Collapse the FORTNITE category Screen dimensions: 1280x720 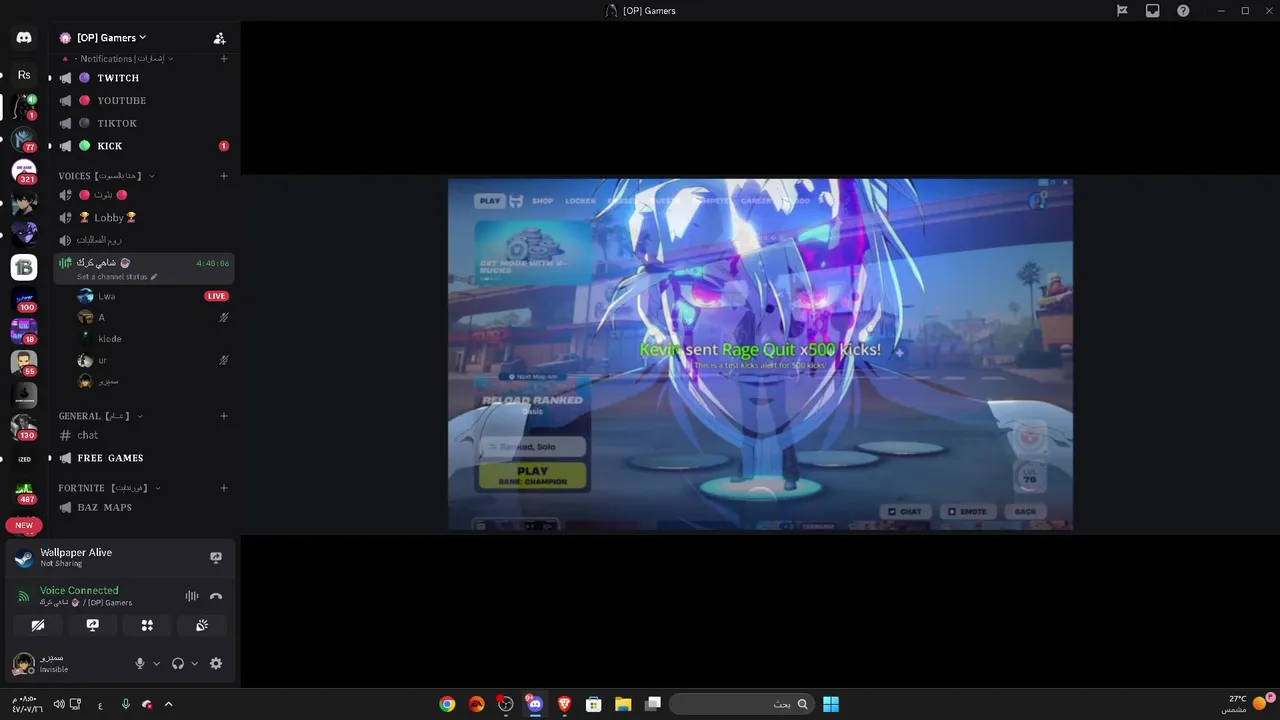[109, 488]
